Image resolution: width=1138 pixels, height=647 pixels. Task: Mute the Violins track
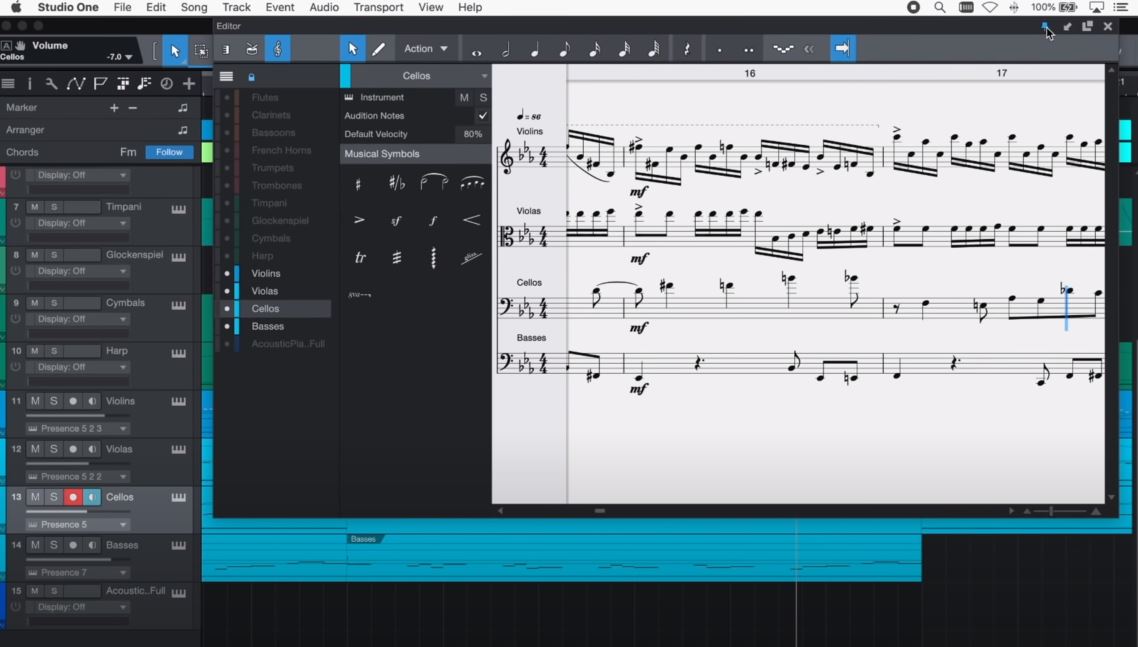coord(35,401)
